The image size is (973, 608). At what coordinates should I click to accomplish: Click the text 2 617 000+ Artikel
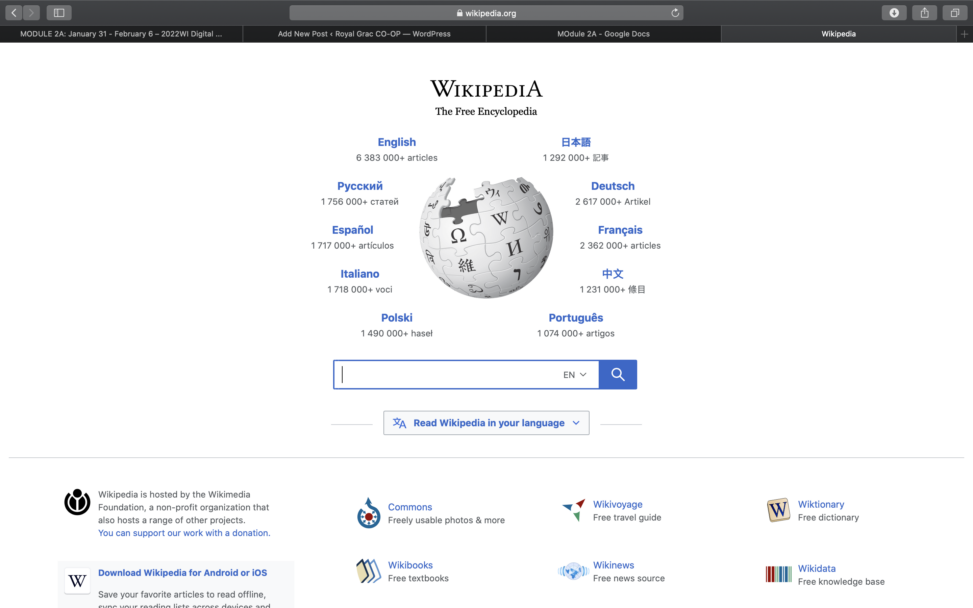click(x=612, y=202)
